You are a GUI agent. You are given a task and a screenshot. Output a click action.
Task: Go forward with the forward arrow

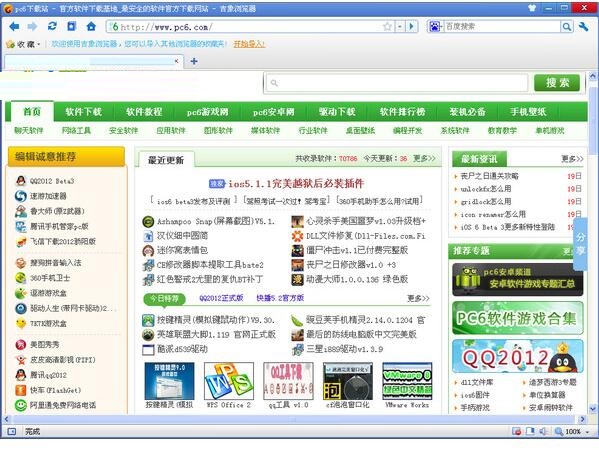coord(33,26)
